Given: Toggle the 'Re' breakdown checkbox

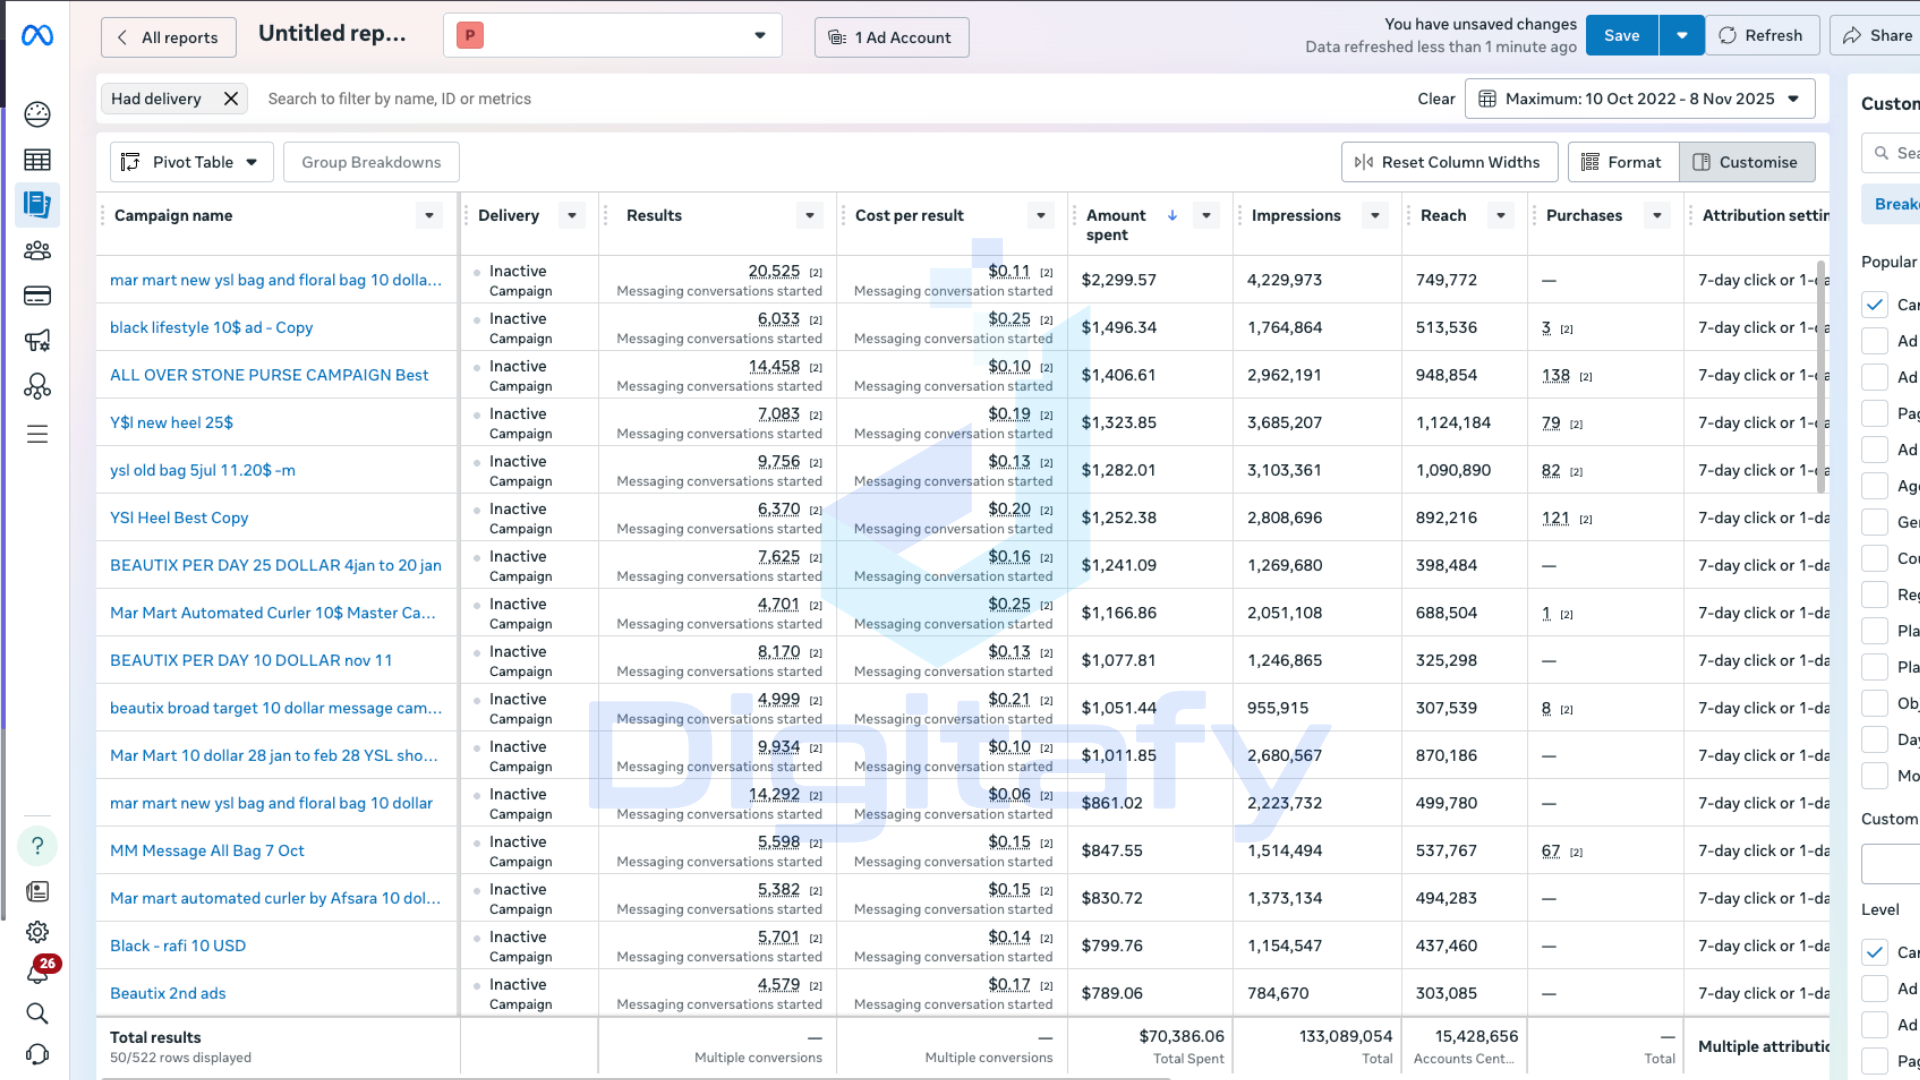Looking at the screenshot, I should tap(1875, 595).
